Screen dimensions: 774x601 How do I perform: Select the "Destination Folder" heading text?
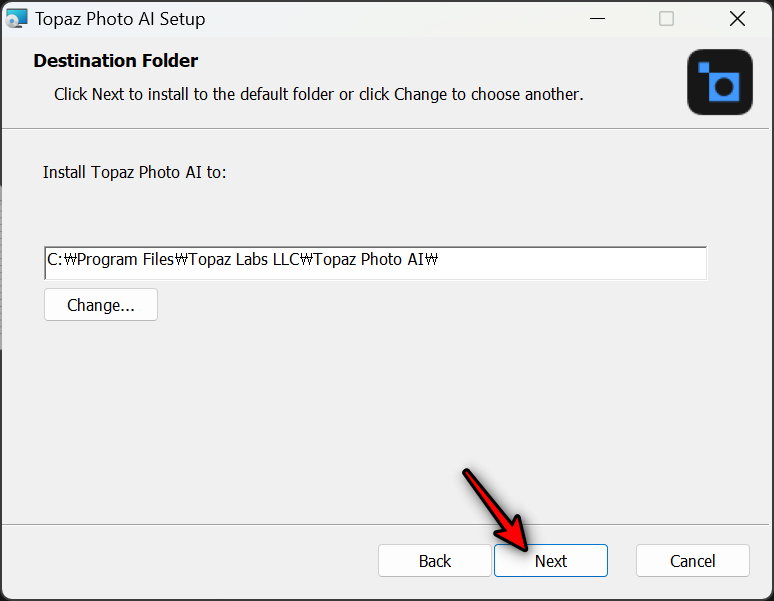click(x=116, y=61)
